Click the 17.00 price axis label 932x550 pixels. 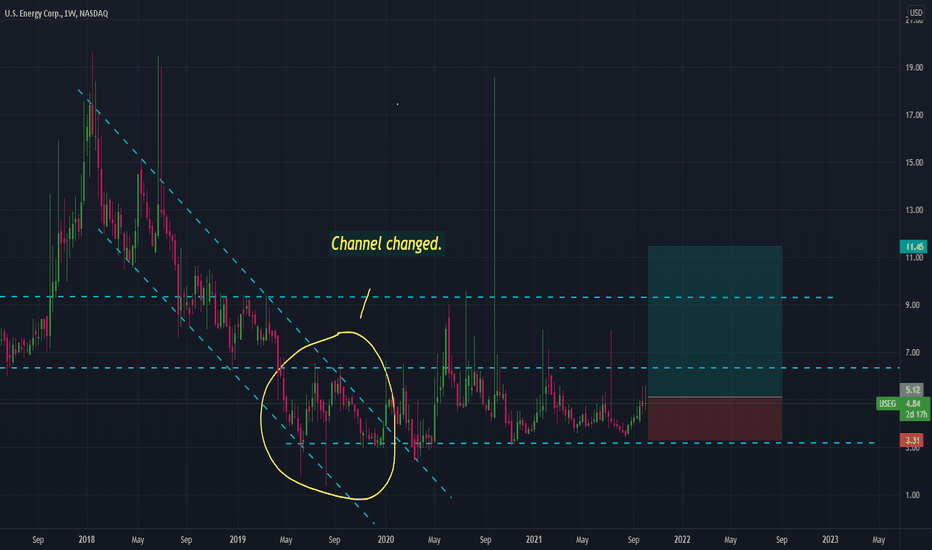pos(914,115)
